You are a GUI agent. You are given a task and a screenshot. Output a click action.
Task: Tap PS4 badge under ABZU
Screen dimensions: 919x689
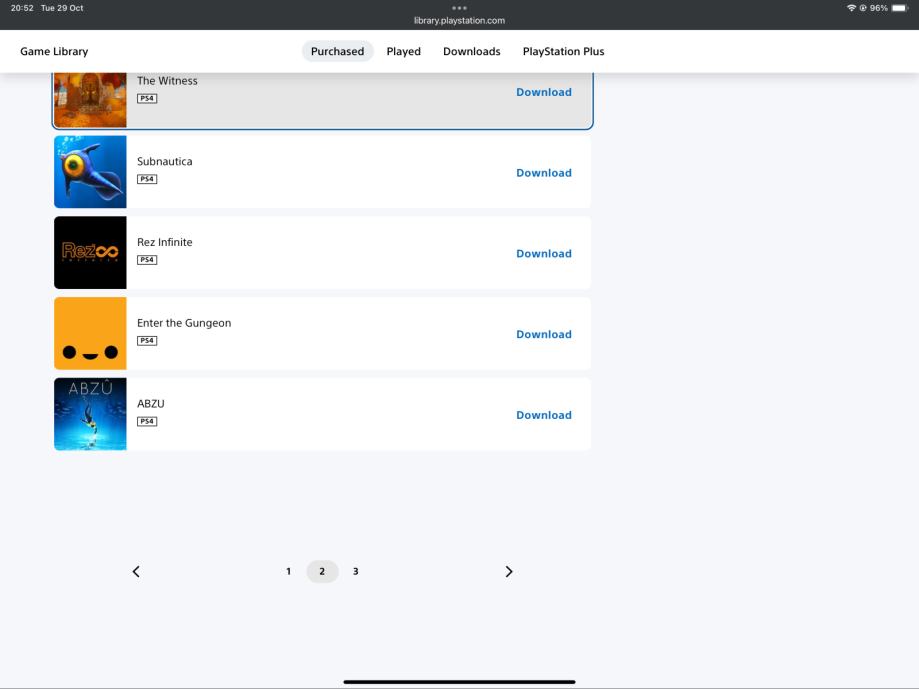(x=147, y=422)
